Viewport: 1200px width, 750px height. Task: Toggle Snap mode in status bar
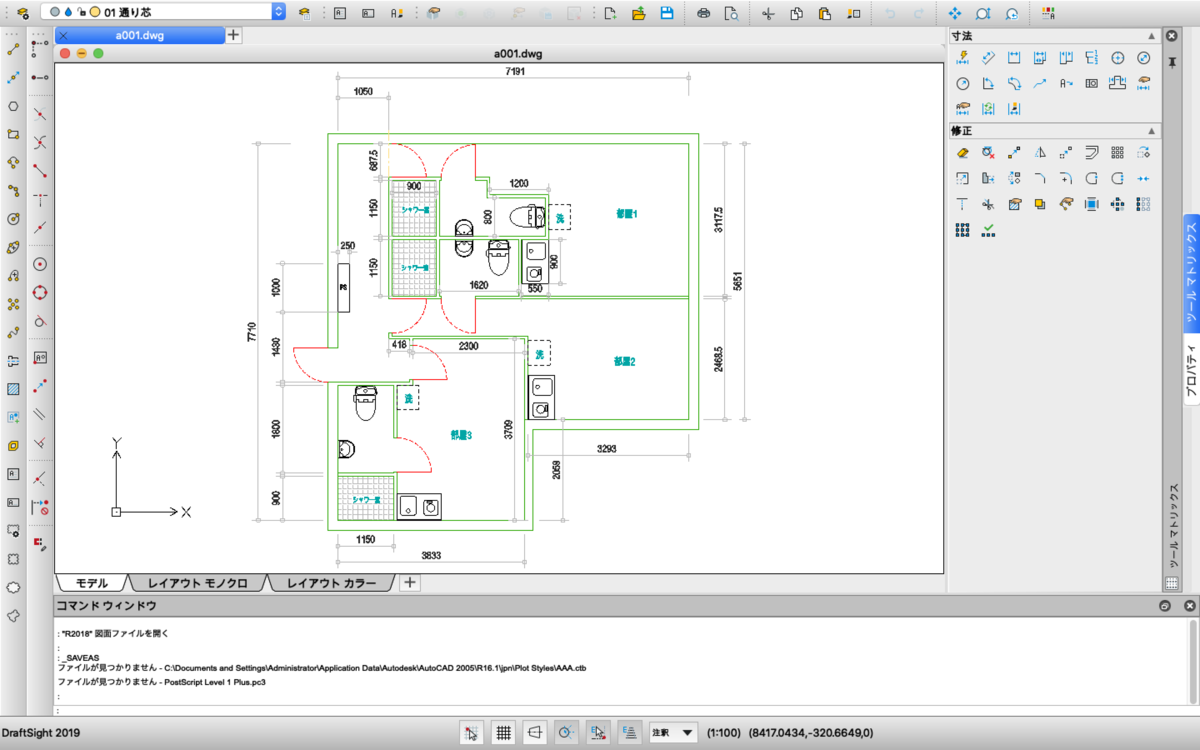pos(471,732)
